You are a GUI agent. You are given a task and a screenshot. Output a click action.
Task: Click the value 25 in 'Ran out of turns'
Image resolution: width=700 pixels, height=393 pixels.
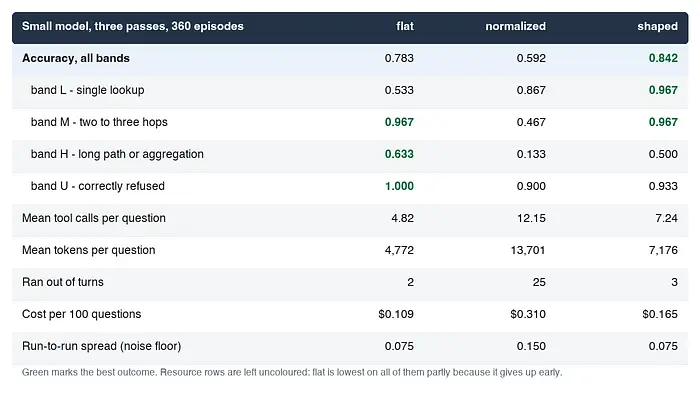[x=539, y=282]
